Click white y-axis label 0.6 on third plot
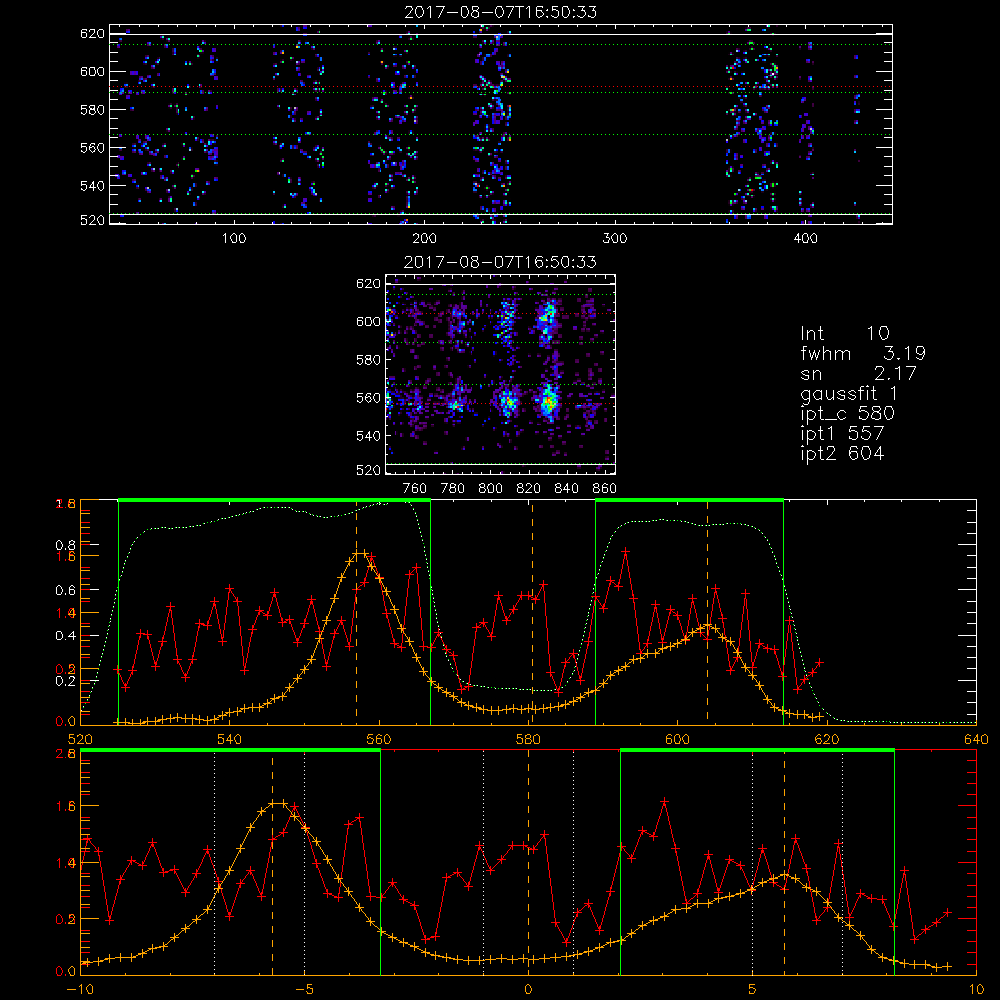Viewport: 1000px width, 1000px height. pos(65,591)
